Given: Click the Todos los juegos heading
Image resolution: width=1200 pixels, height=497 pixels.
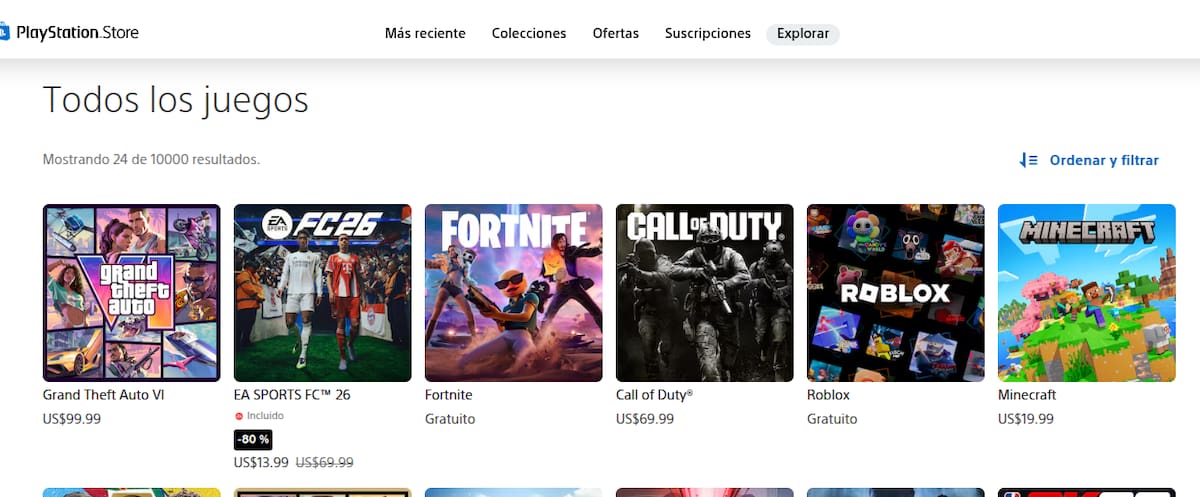Looking at the screenshot, I should click(176, 100).
